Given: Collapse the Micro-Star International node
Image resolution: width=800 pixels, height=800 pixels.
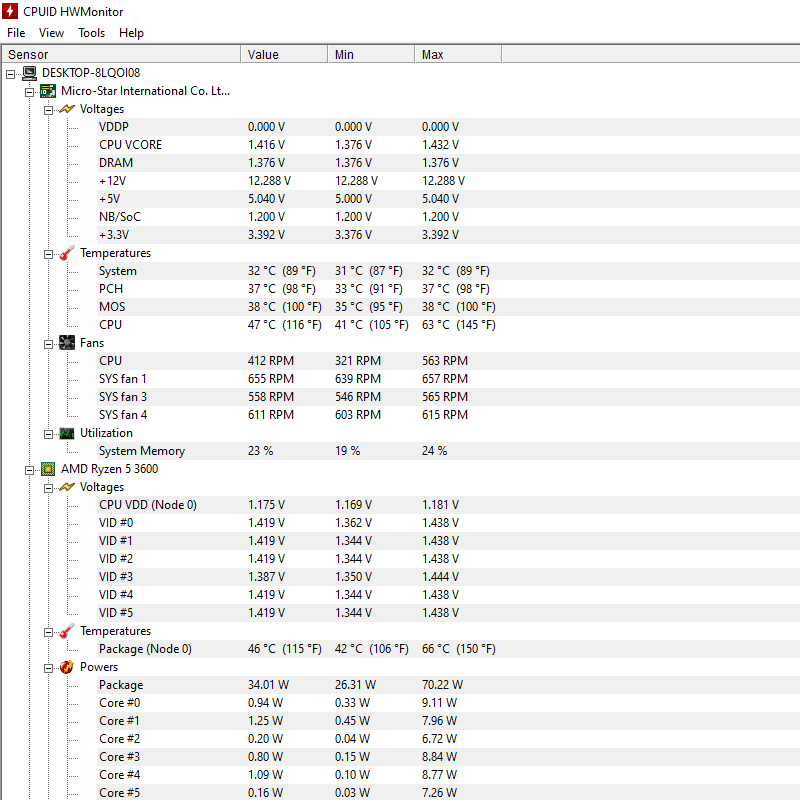Looking at the screenshot, I should 30,92.
